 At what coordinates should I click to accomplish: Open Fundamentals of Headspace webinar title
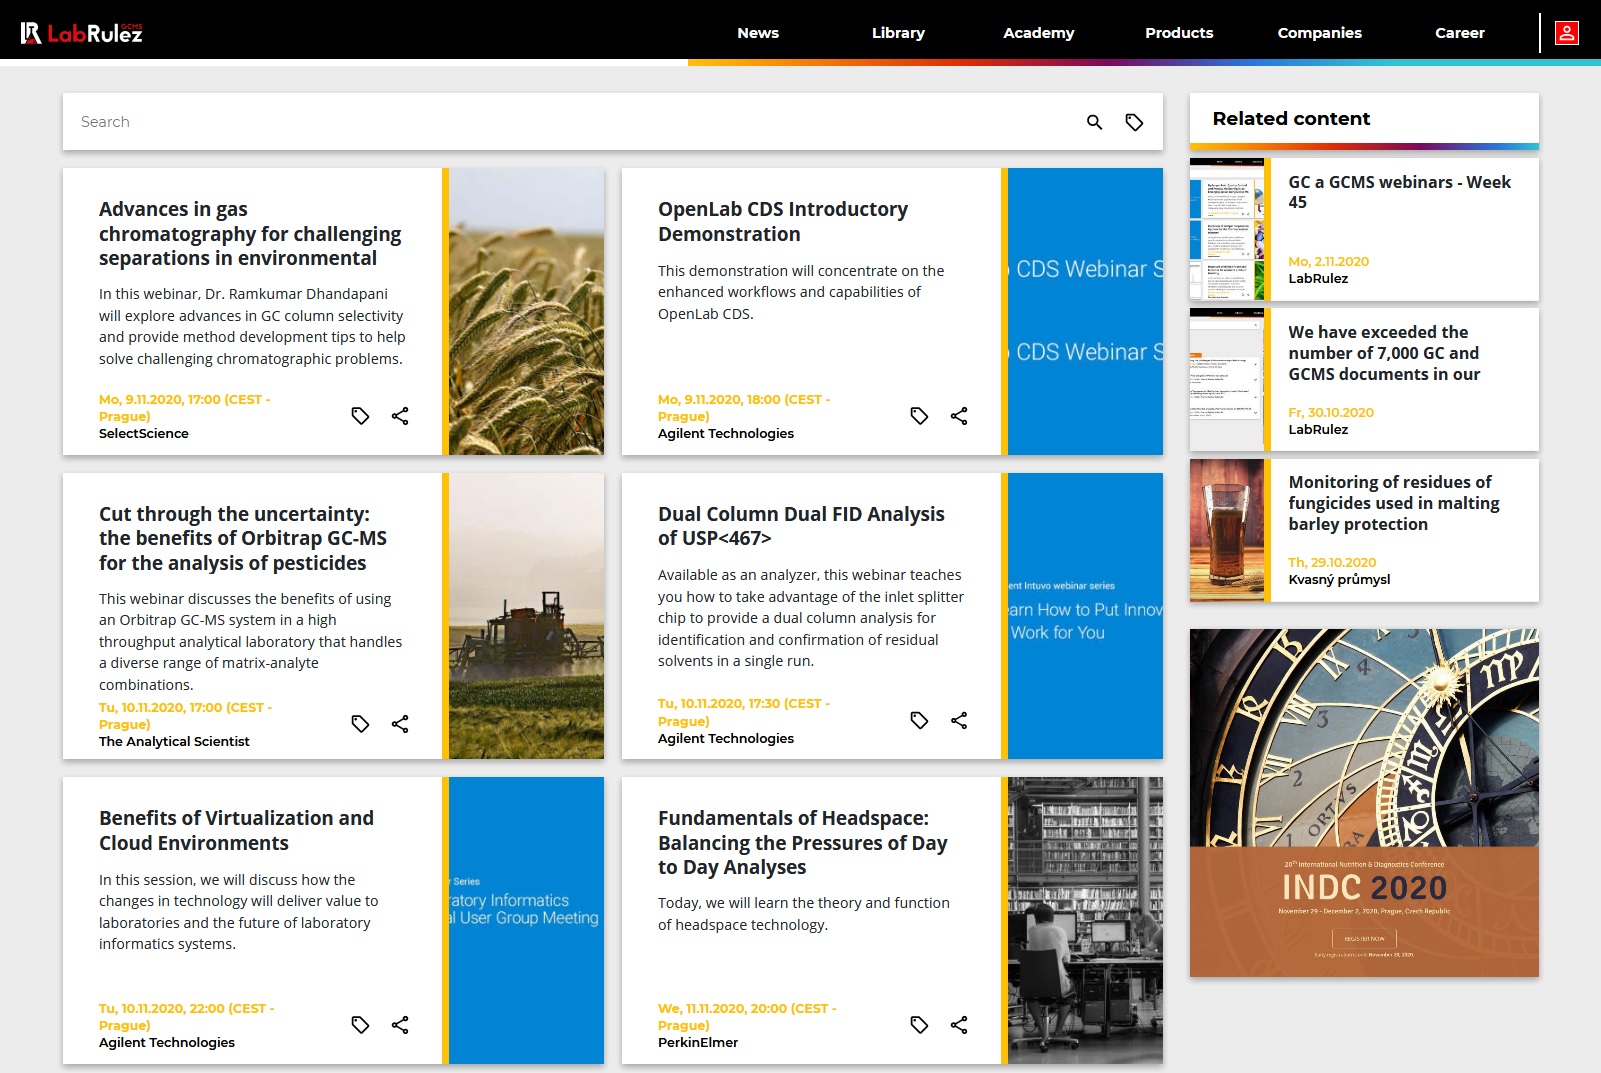(x=803, y=843)
